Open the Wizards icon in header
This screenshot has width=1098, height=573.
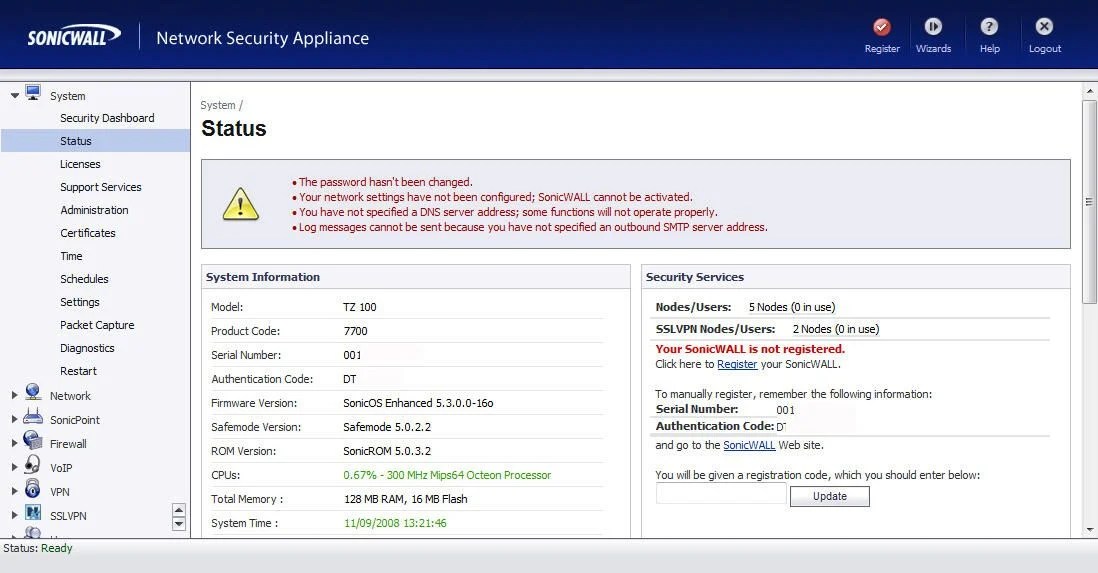[933, 27]
